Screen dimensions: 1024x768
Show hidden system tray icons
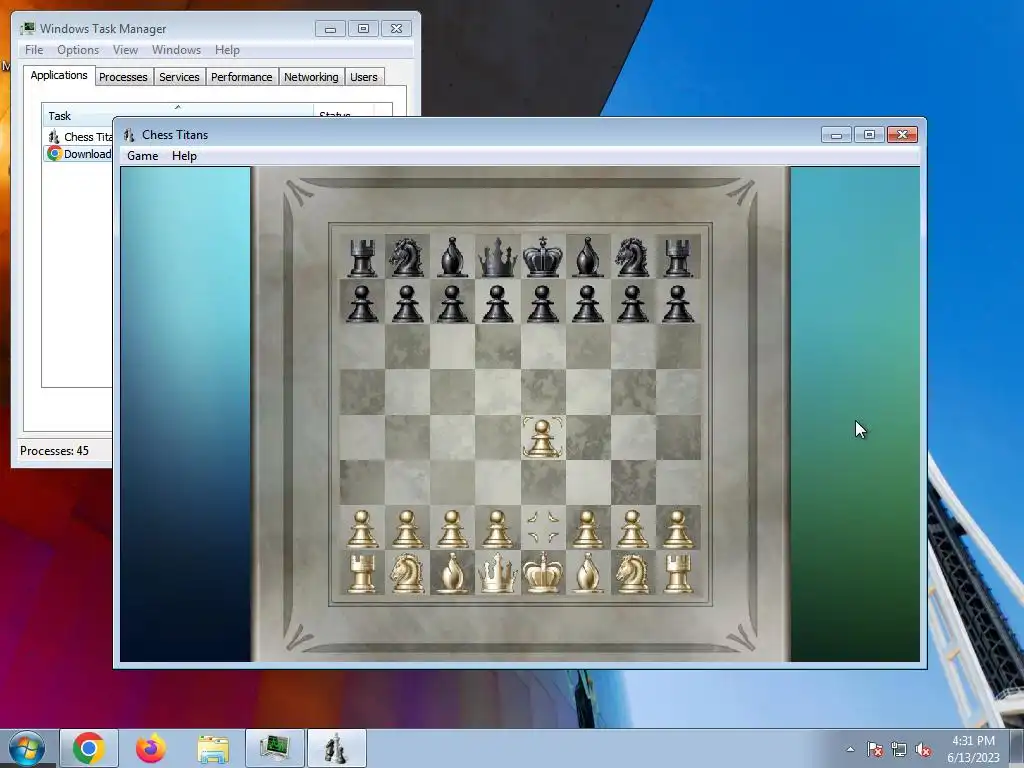click(x=850, y=749)
